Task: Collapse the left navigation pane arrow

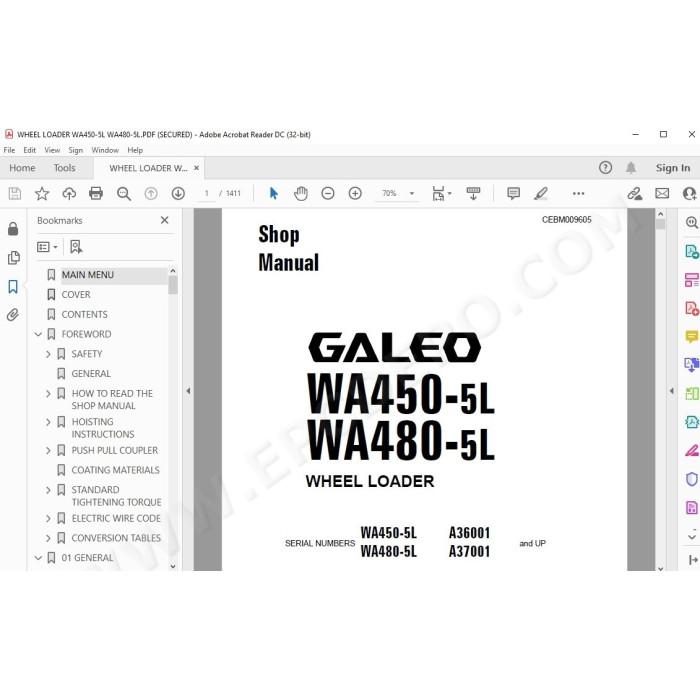Action: (x=188, y=391)
